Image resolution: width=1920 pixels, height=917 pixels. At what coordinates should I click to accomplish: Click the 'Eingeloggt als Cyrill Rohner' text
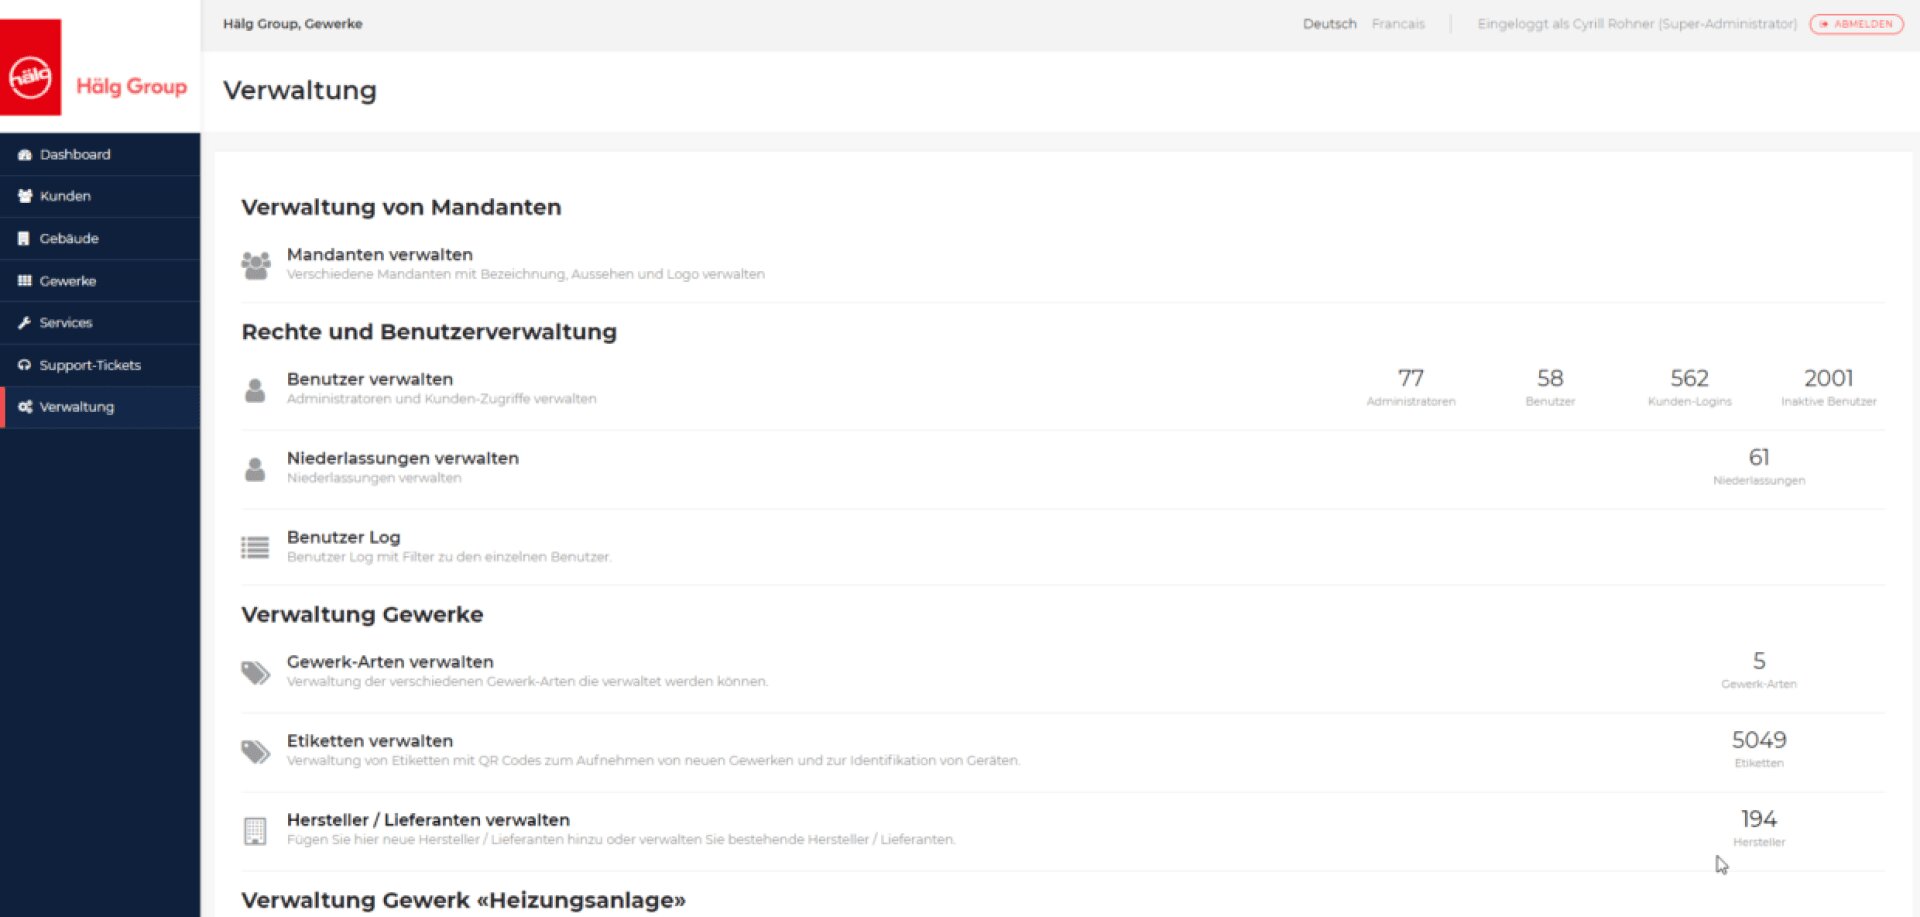[x=1637, y=24]
